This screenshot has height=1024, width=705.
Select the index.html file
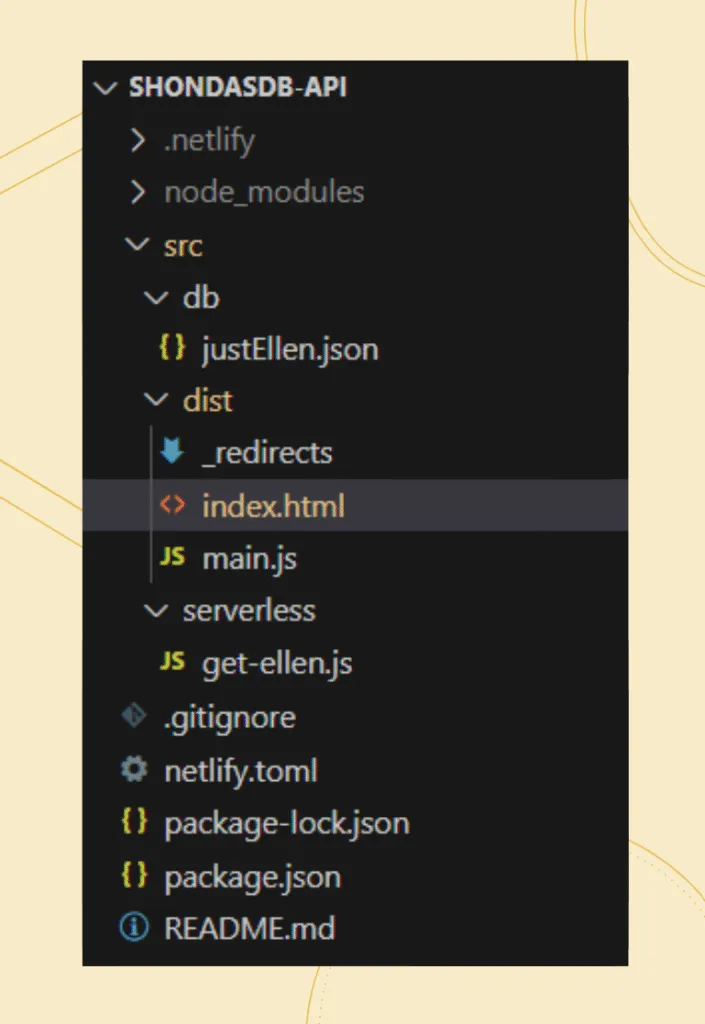(272, 505)
